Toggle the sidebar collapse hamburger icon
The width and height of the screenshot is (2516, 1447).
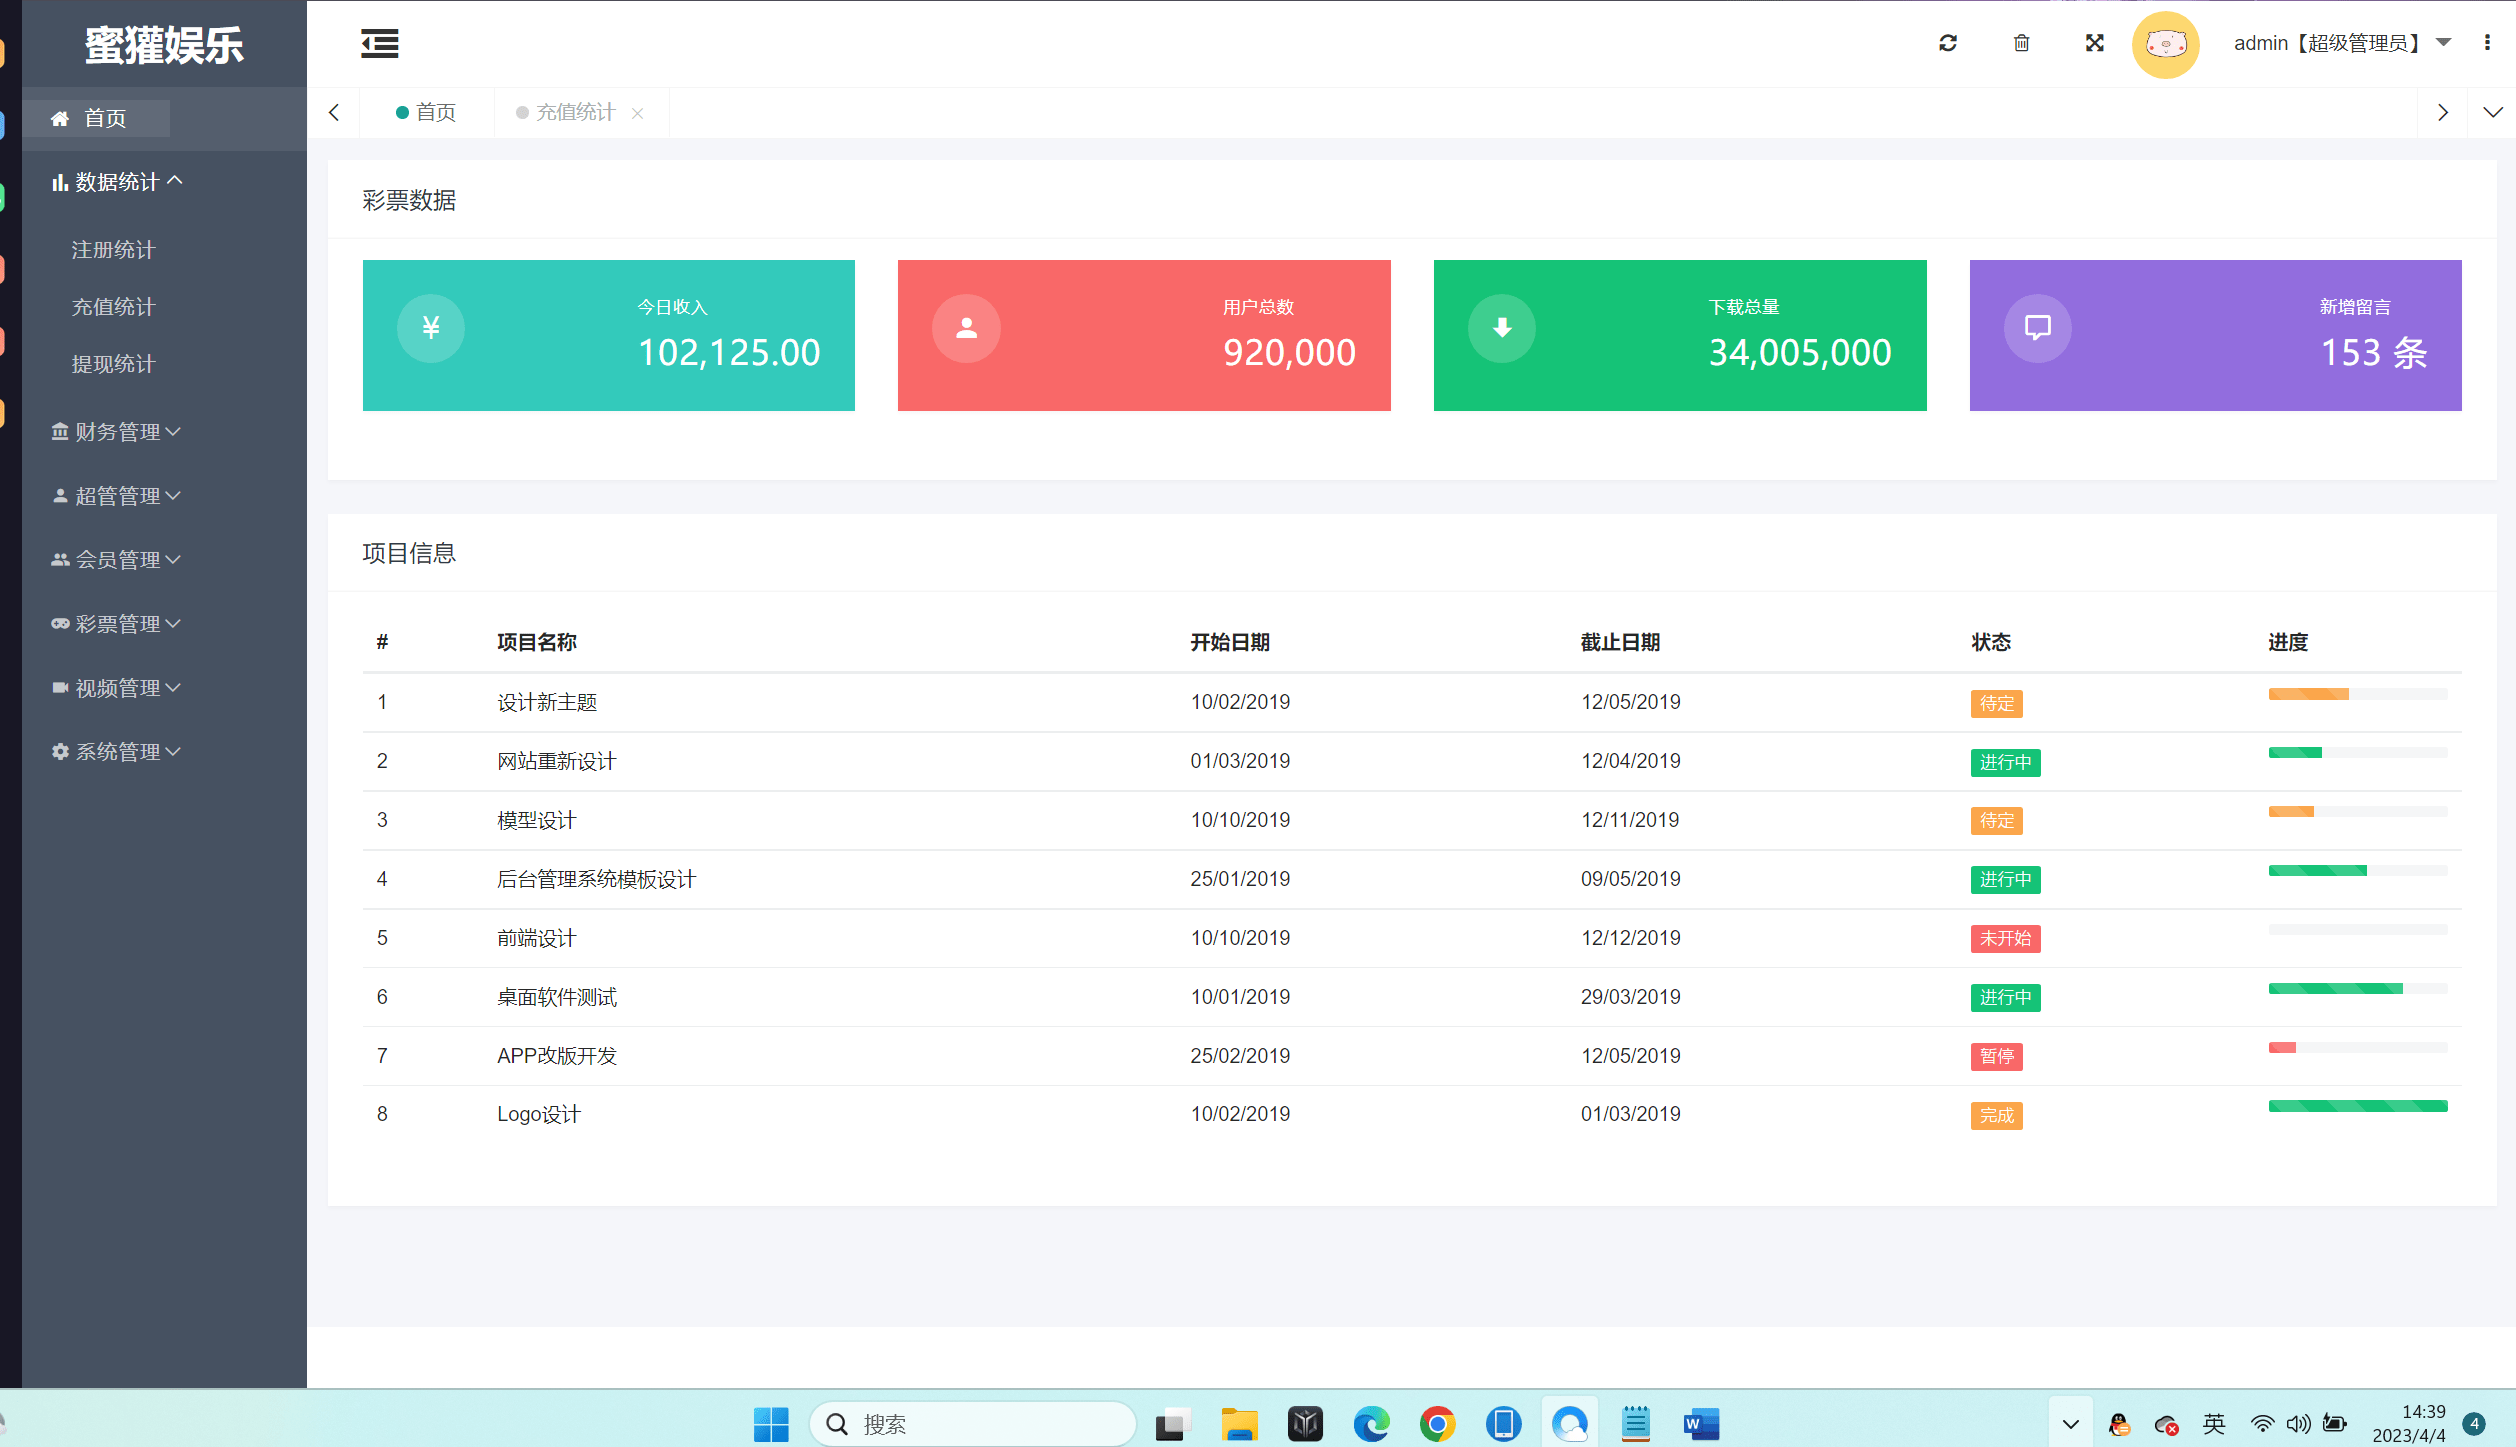tap(379, 43)
